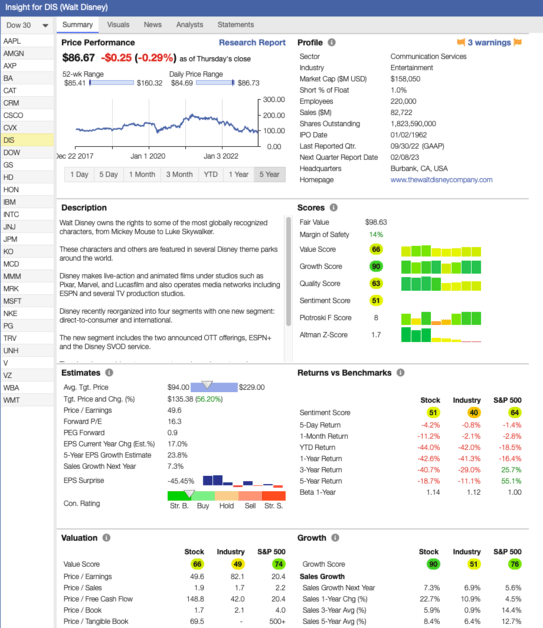The image size is (543, 628).
Task: Click the Avg. Tgt. Price range slider
Action: click(214, 387)
